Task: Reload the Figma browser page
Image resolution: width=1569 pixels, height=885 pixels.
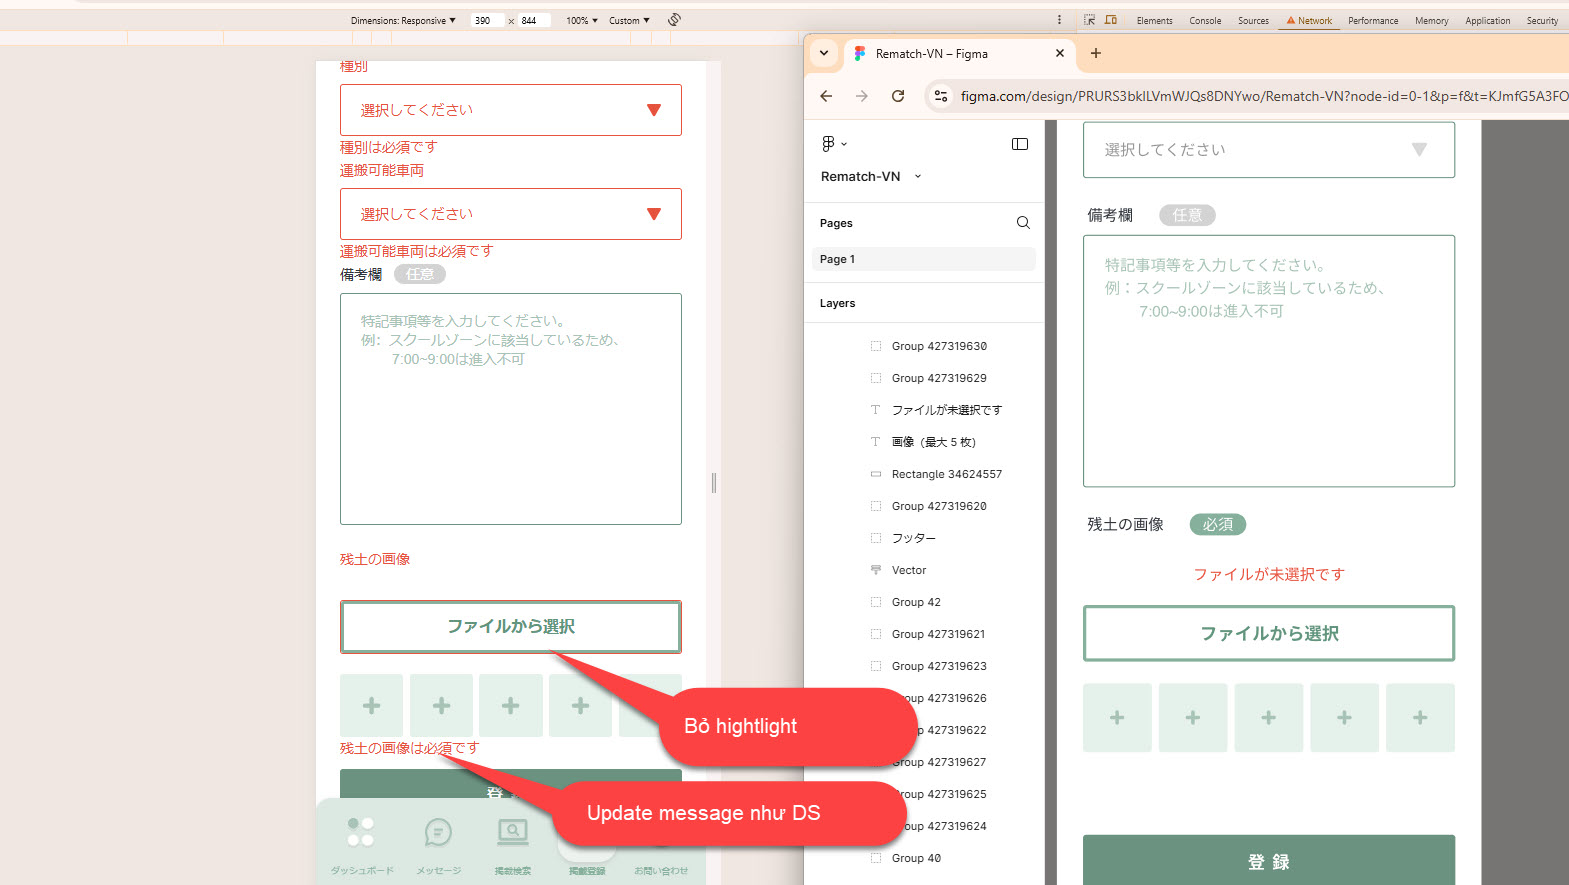Action: pyautogui.click(x=898, y=96)
